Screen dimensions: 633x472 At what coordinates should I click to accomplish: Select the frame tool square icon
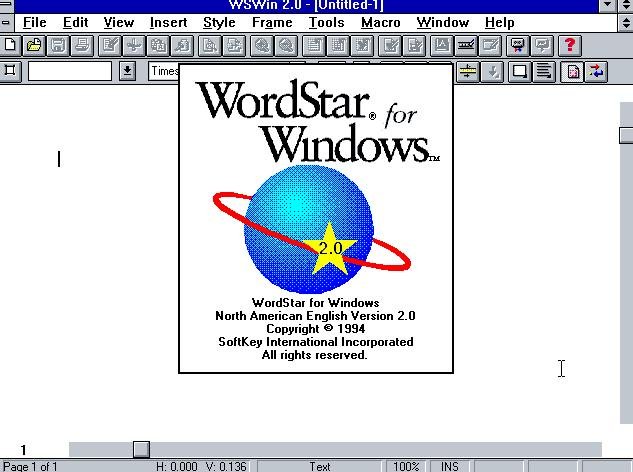click(x=10, y=71)
